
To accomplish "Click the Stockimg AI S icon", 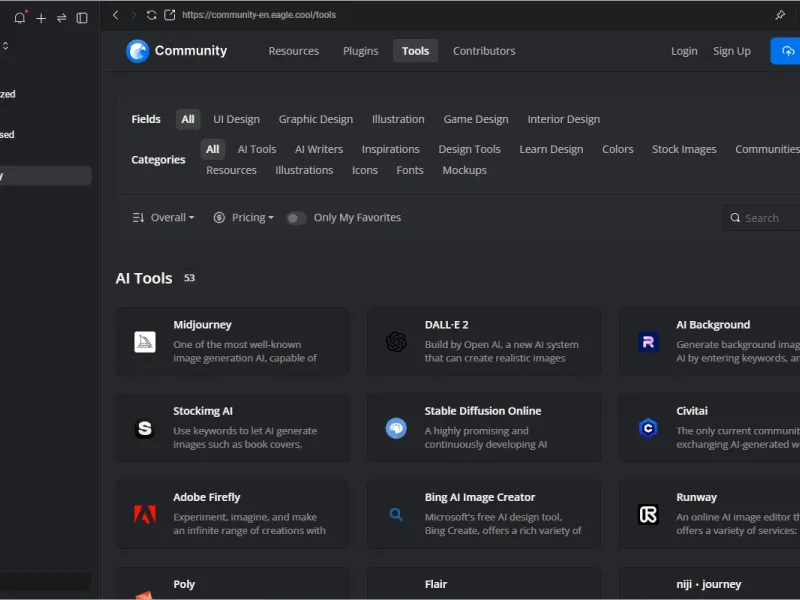I will [145, 428].
